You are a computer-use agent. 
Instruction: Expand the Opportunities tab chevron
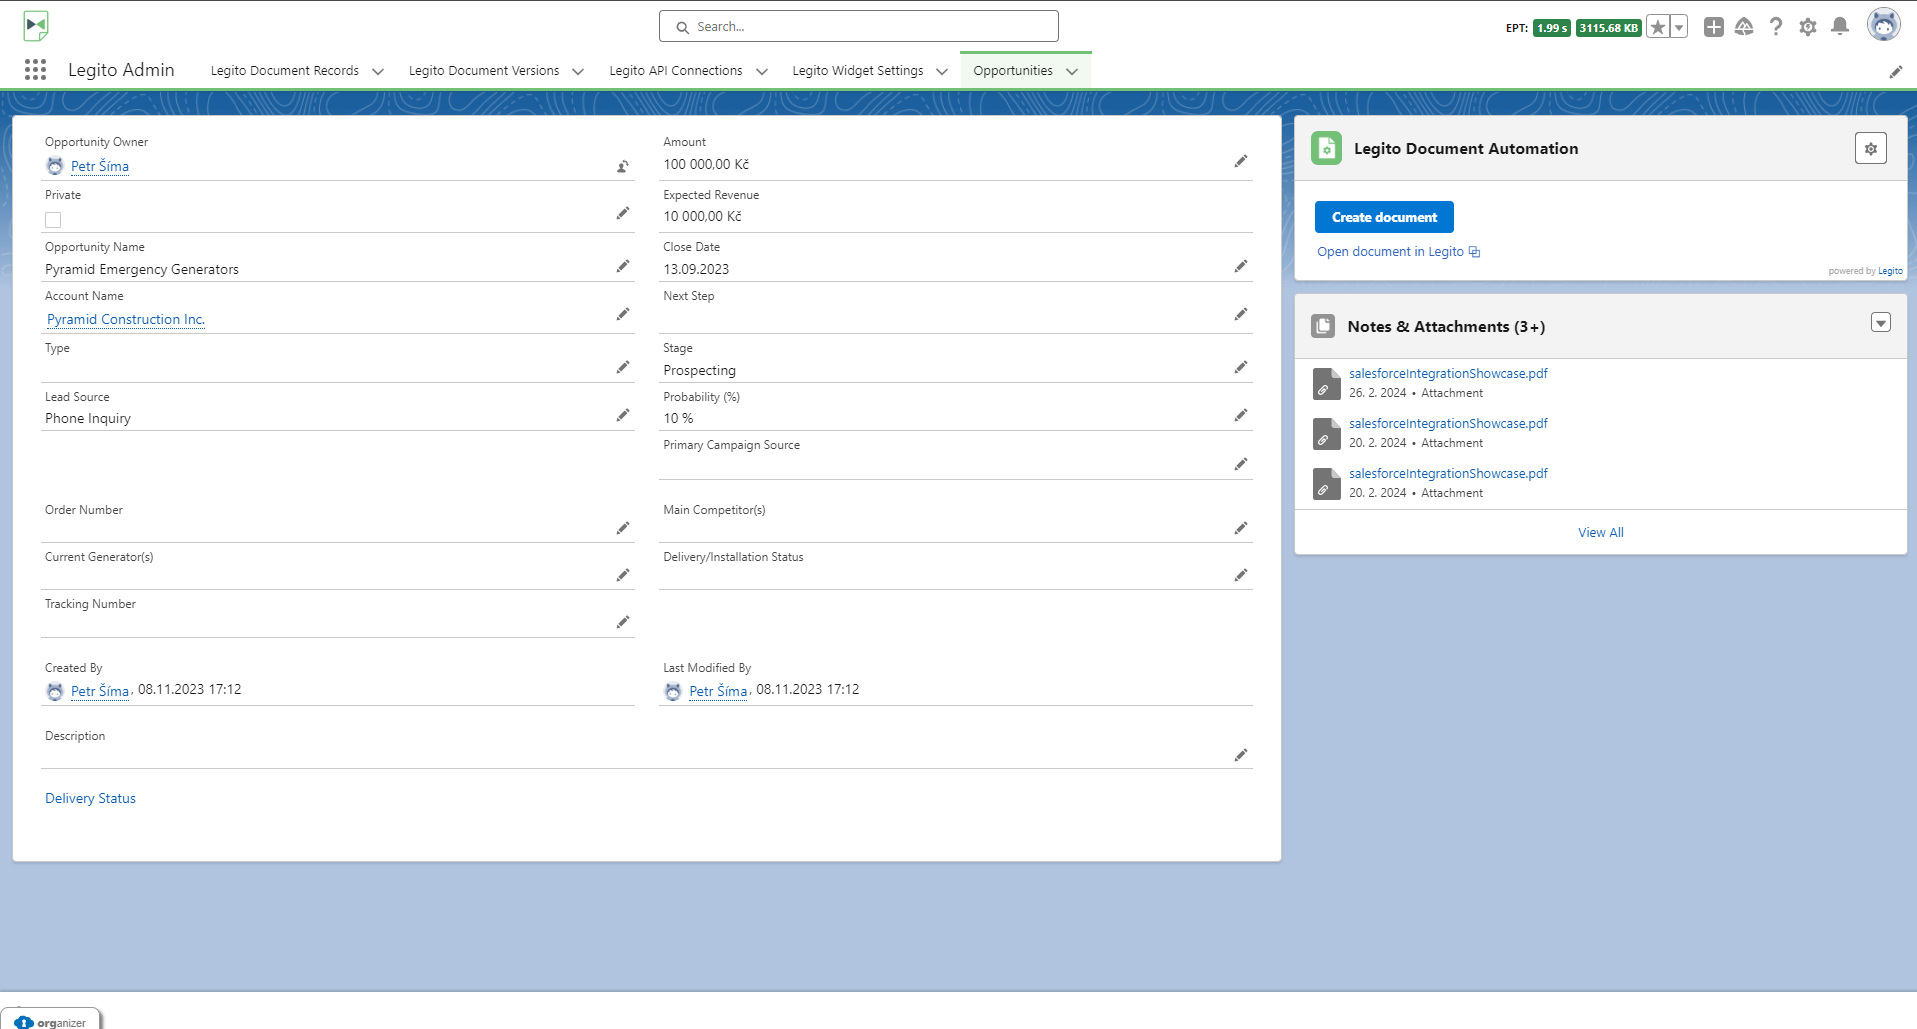(x=1071, y=71)
